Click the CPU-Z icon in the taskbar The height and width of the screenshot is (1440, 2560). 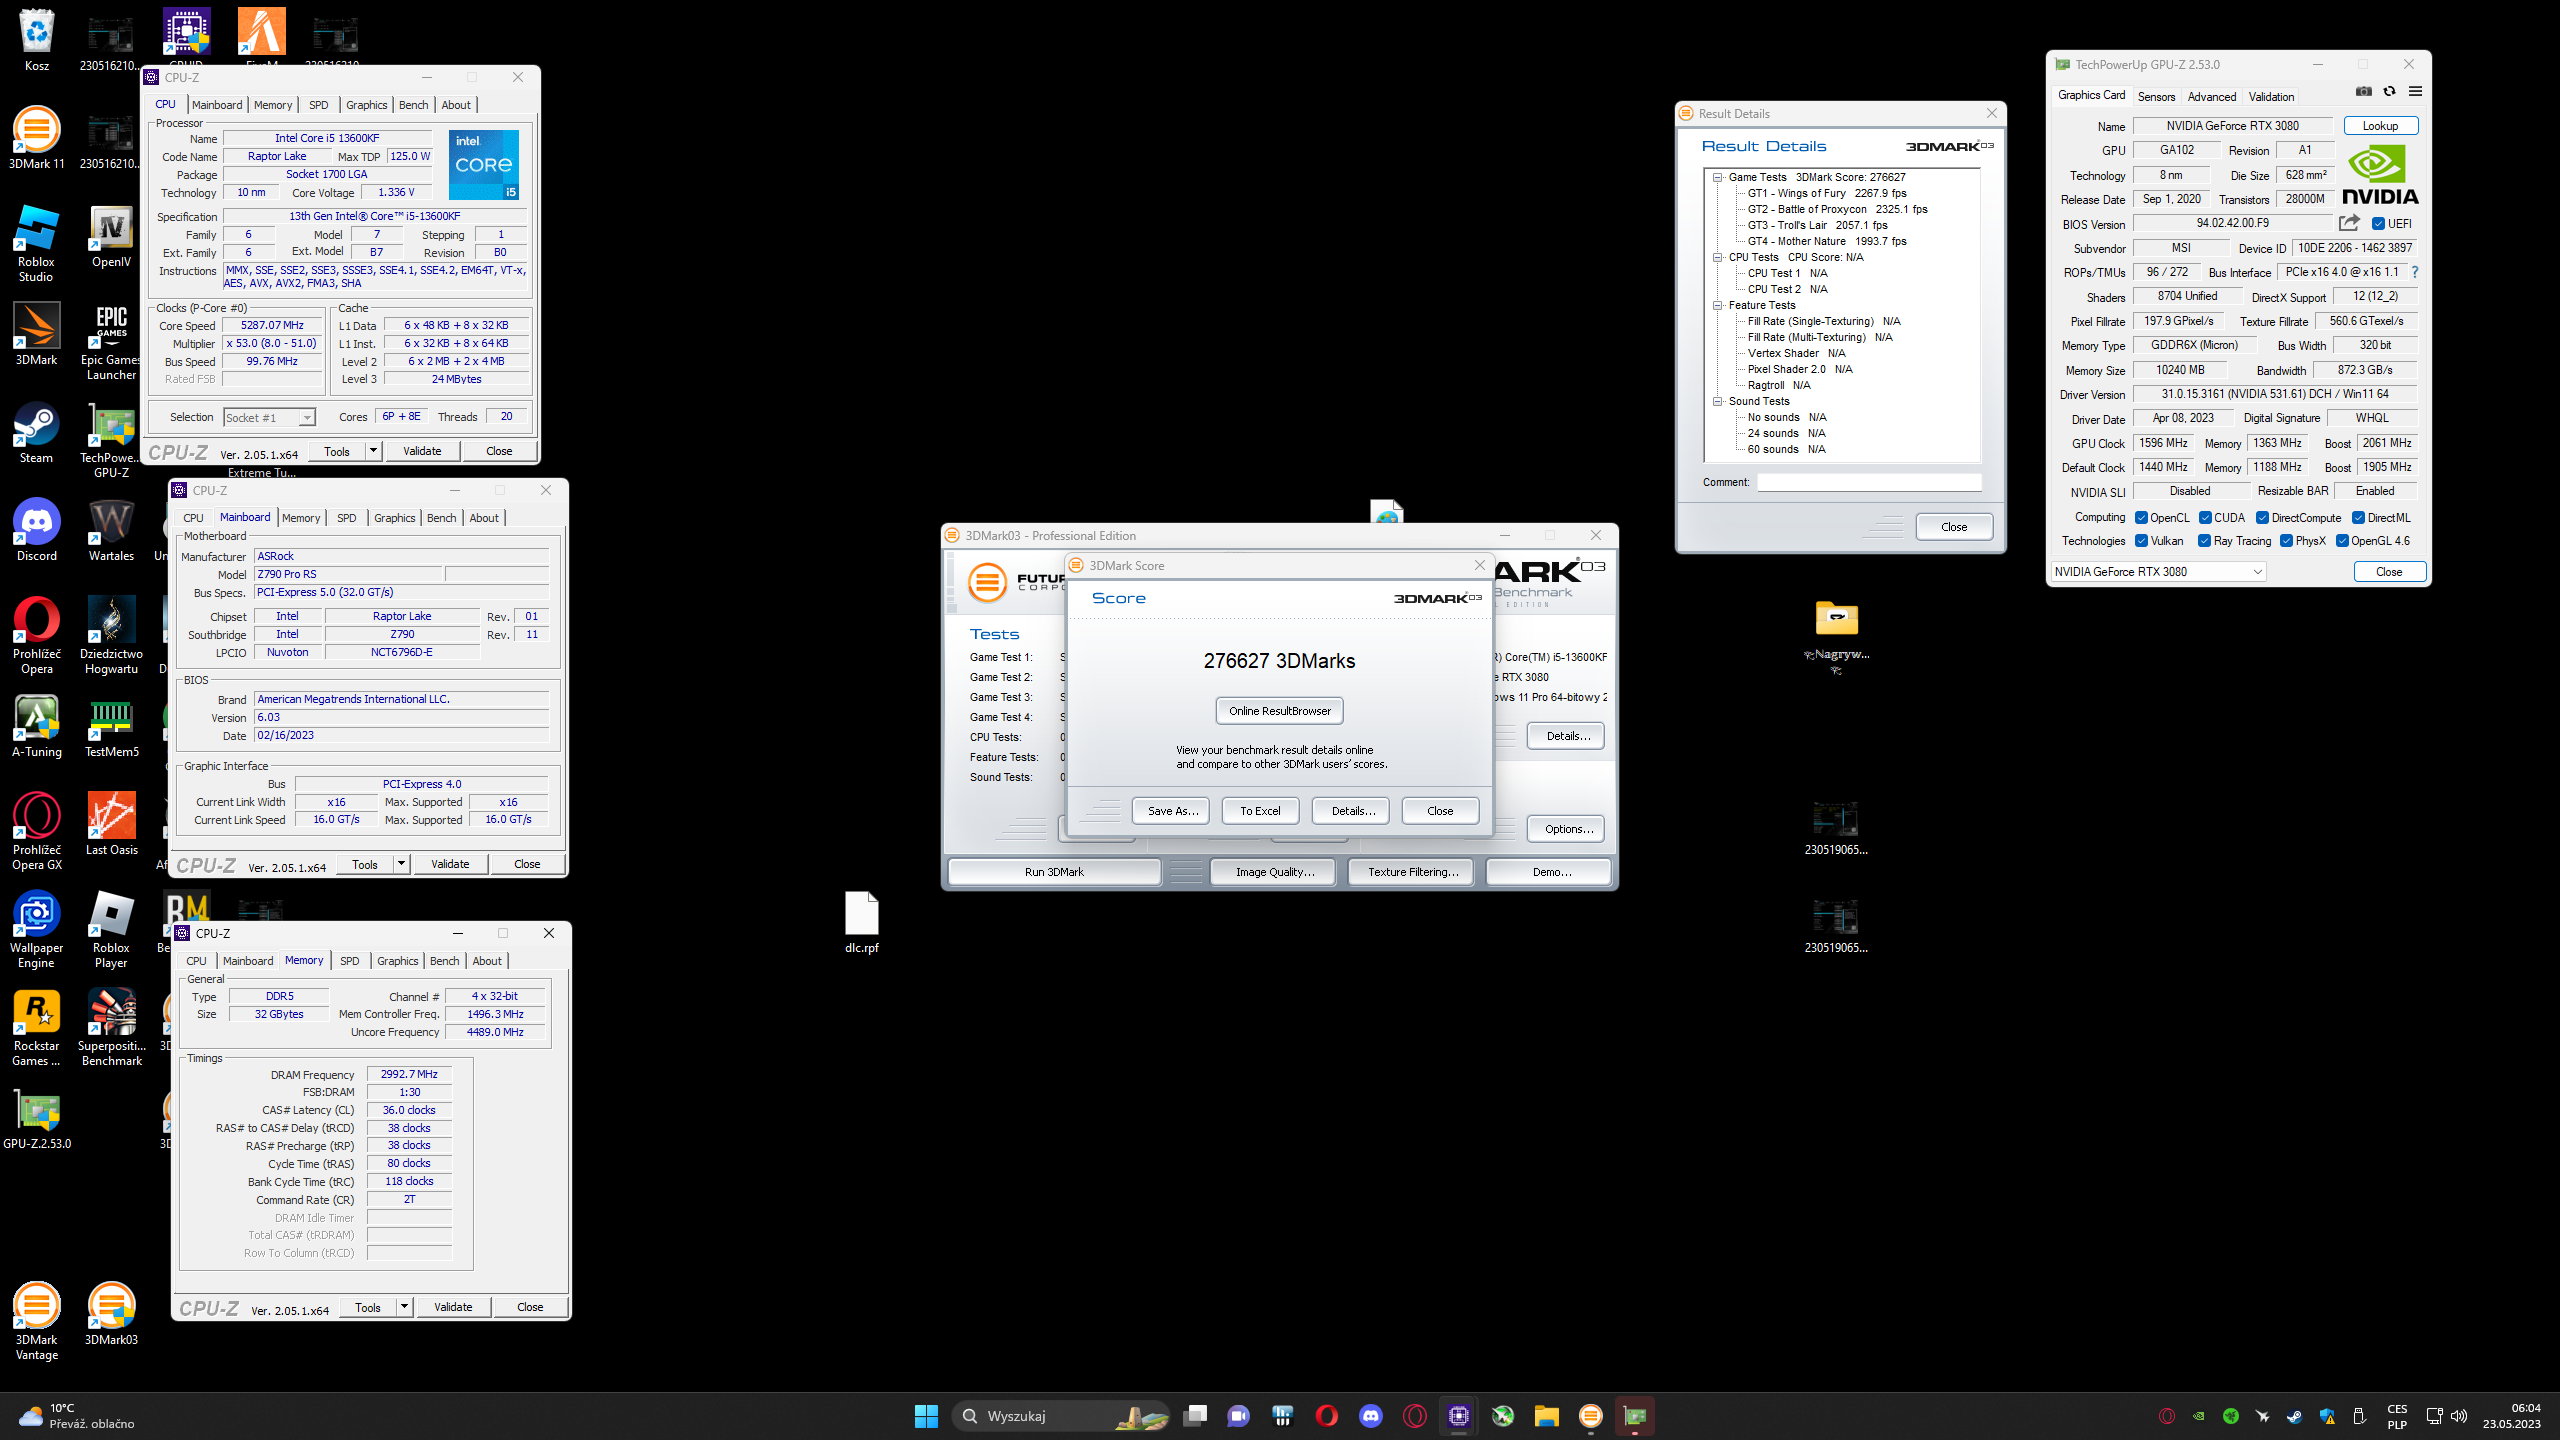[x=1459, y=1416]
